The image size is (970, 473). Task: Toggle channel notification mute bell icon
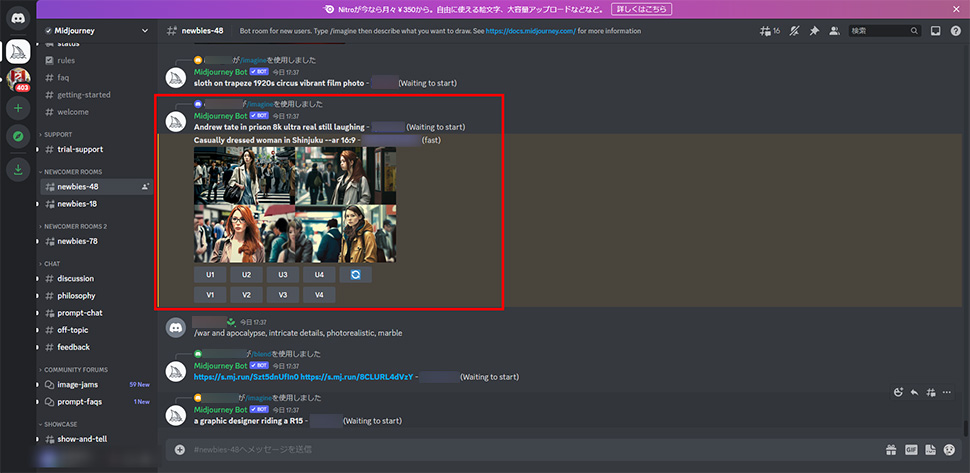coord(794,31)
